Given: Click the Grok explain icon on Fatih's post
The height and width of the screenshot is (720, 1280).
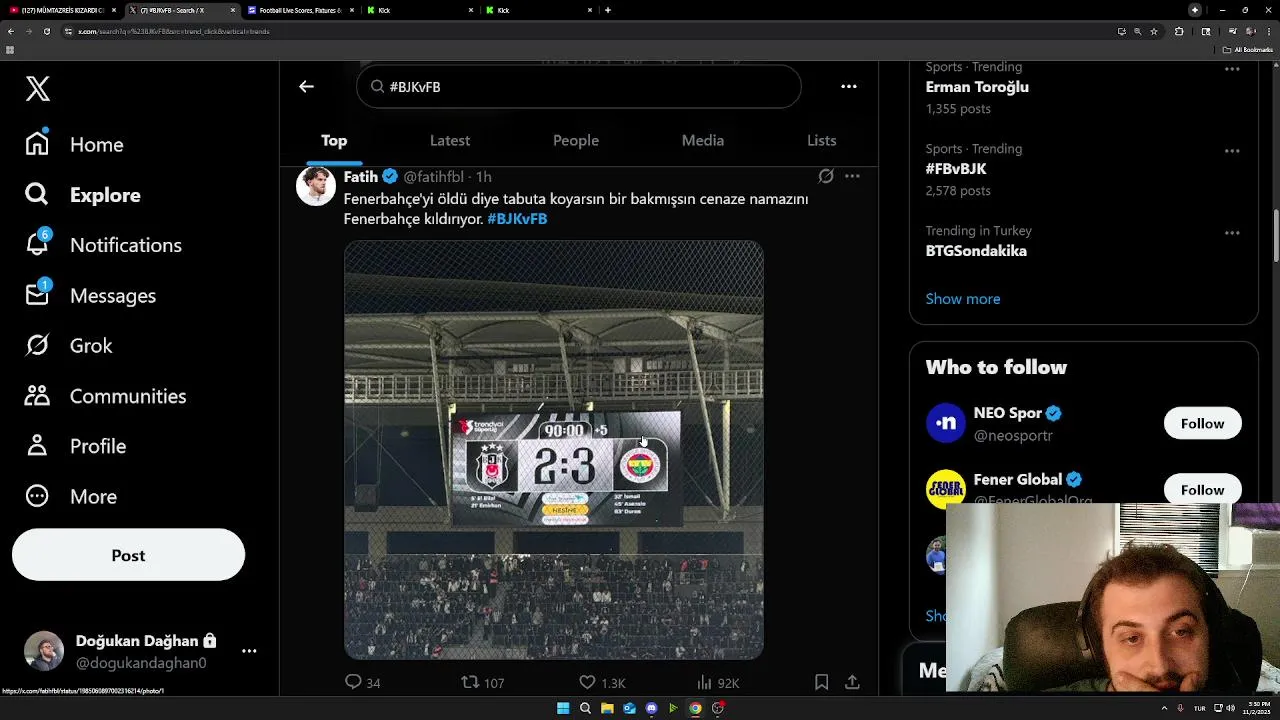Looking at the screenshot, I should pyautogui.click(x=826, y=176).
